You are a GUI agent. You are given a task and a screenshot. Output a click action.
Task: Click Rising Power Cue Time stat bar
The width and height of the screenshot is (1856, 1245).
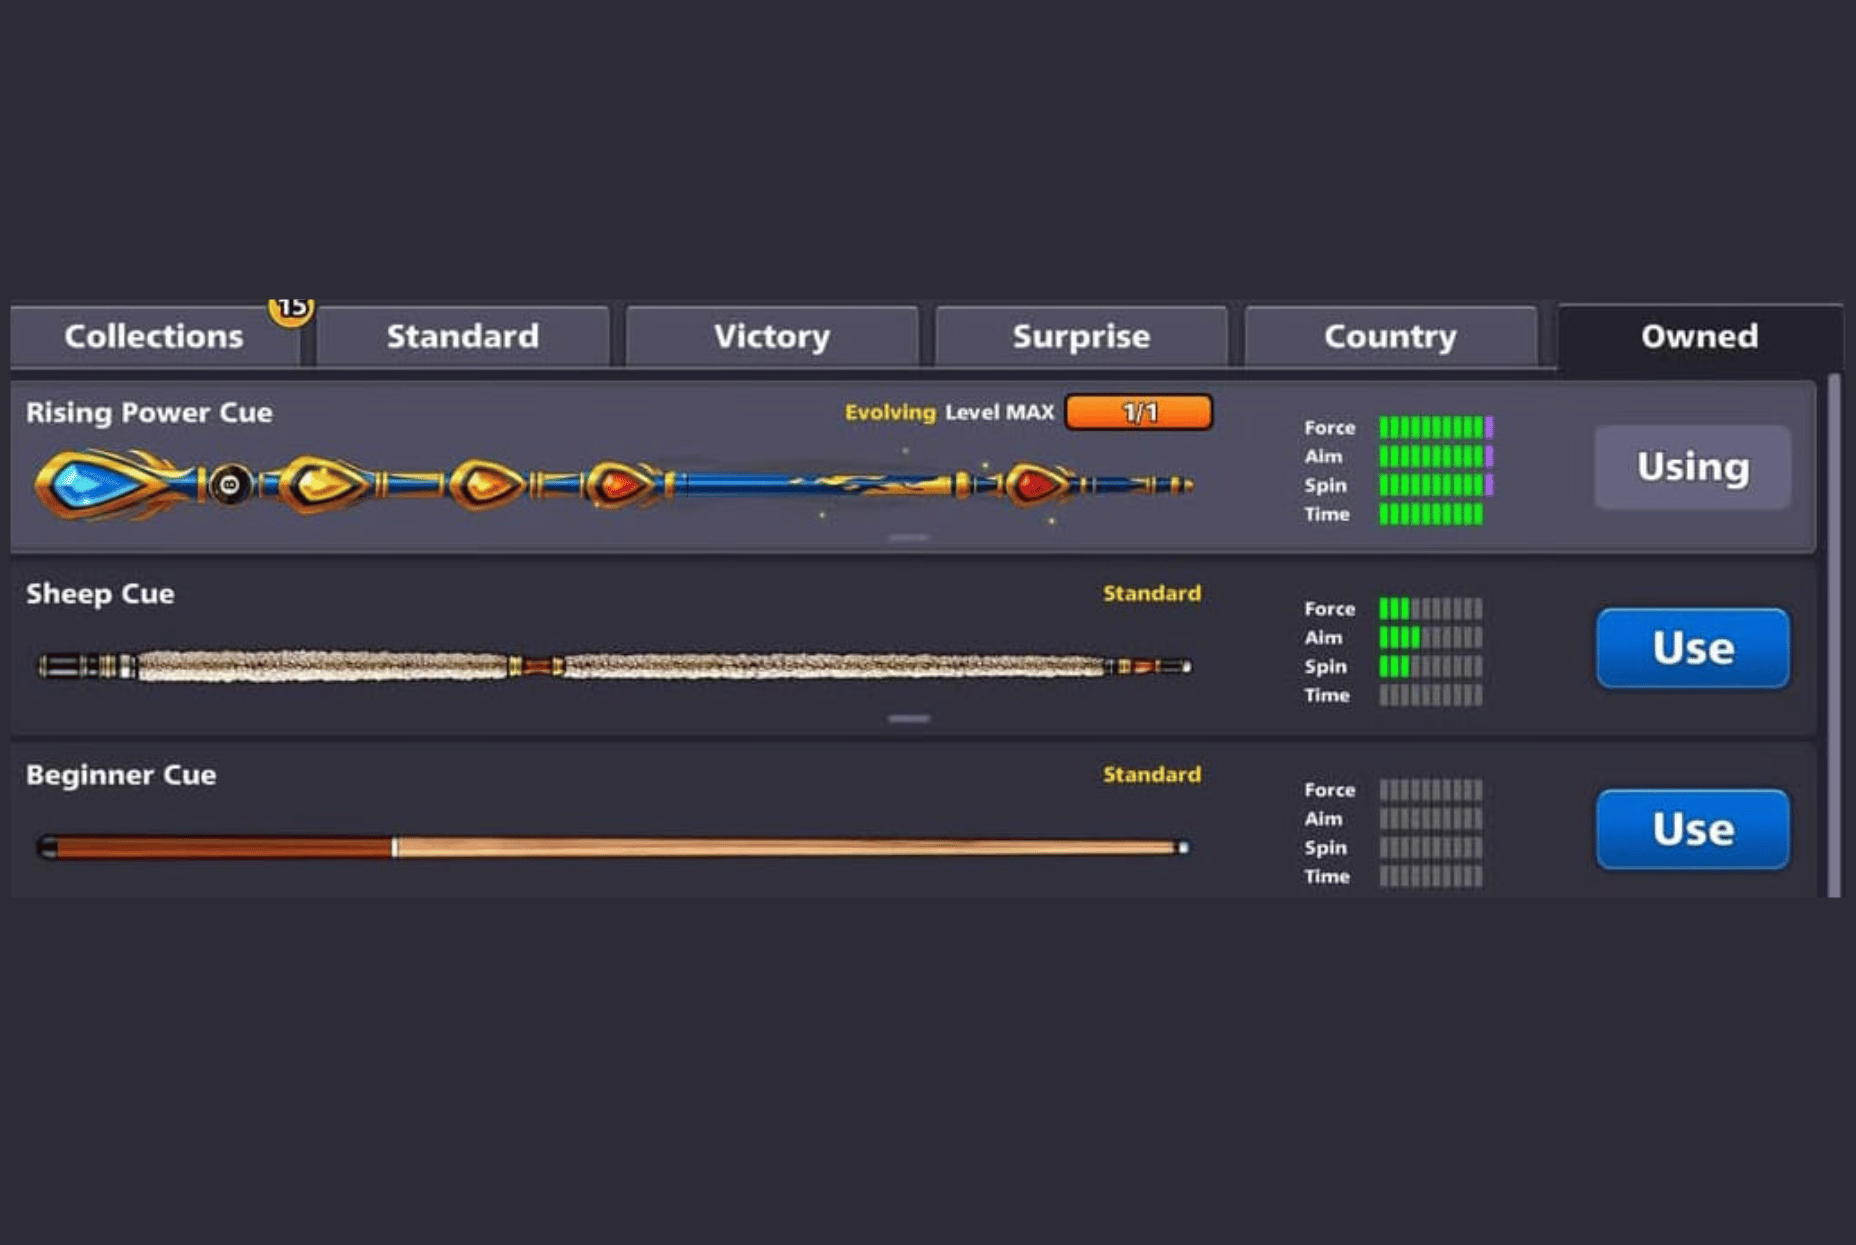point(1431,514)
